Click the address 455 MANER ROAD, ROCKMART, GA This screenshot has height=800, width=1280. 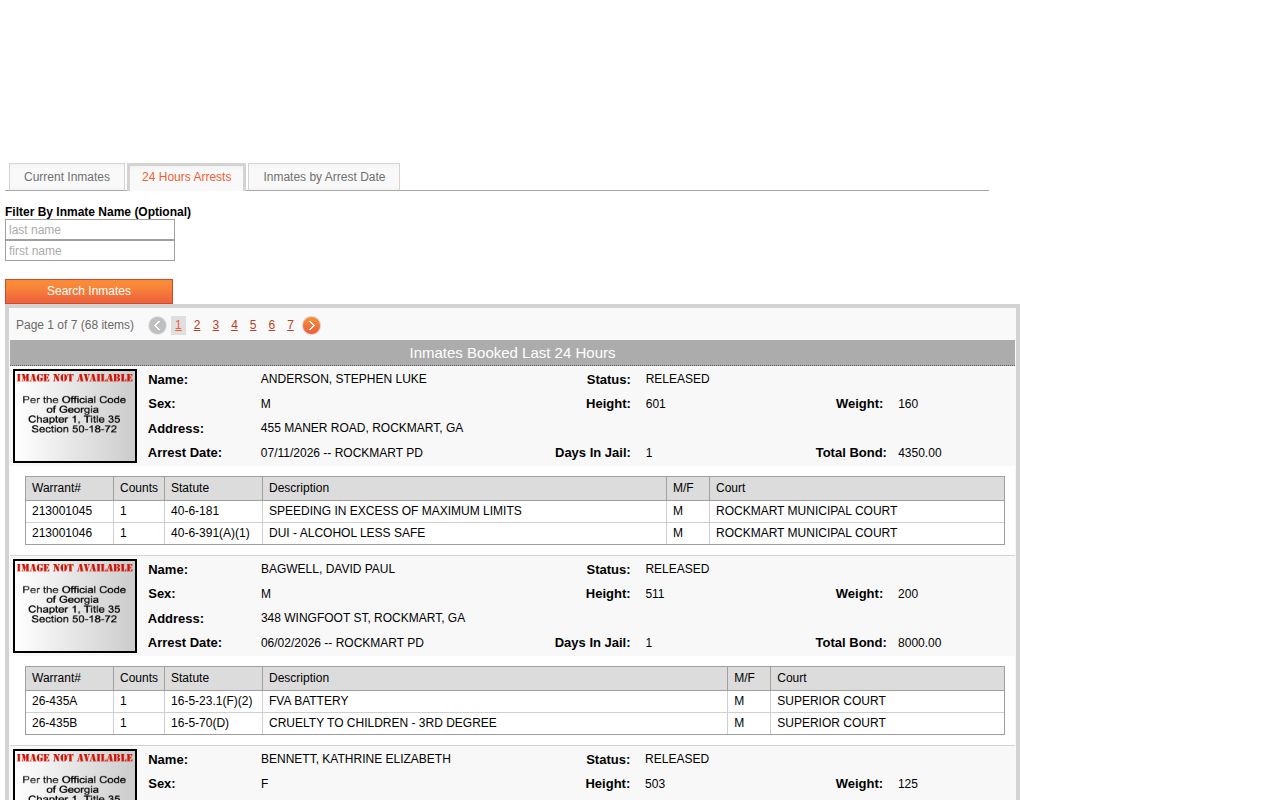coord(362,428)
